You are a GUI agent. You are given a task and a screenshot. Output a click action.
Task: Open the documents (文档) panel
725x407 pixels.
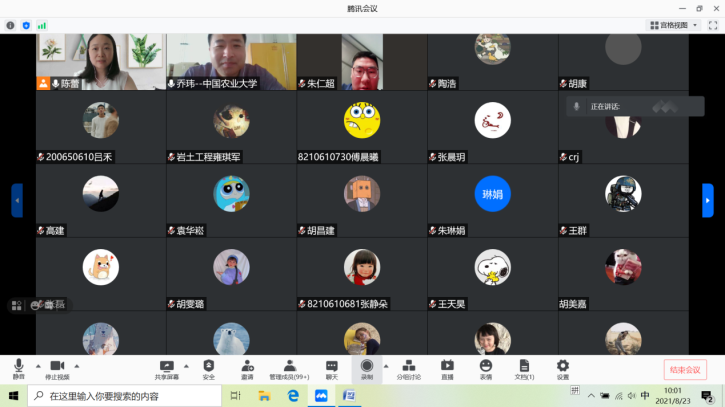point(524,368)
